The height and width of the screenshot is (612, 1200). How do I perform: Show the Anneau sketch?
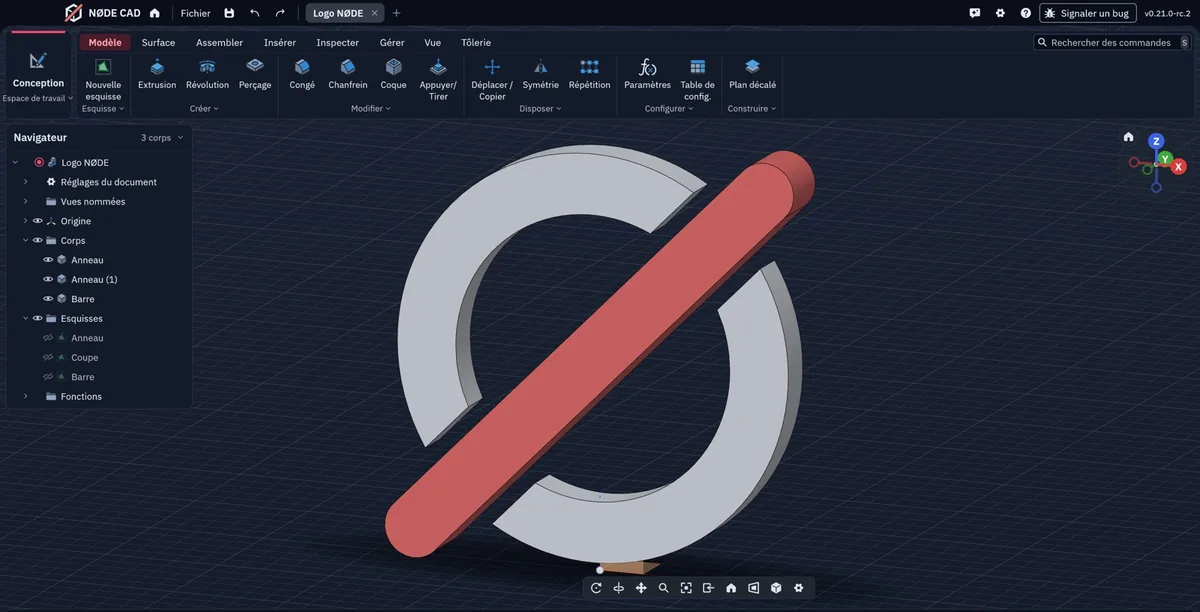48,338
